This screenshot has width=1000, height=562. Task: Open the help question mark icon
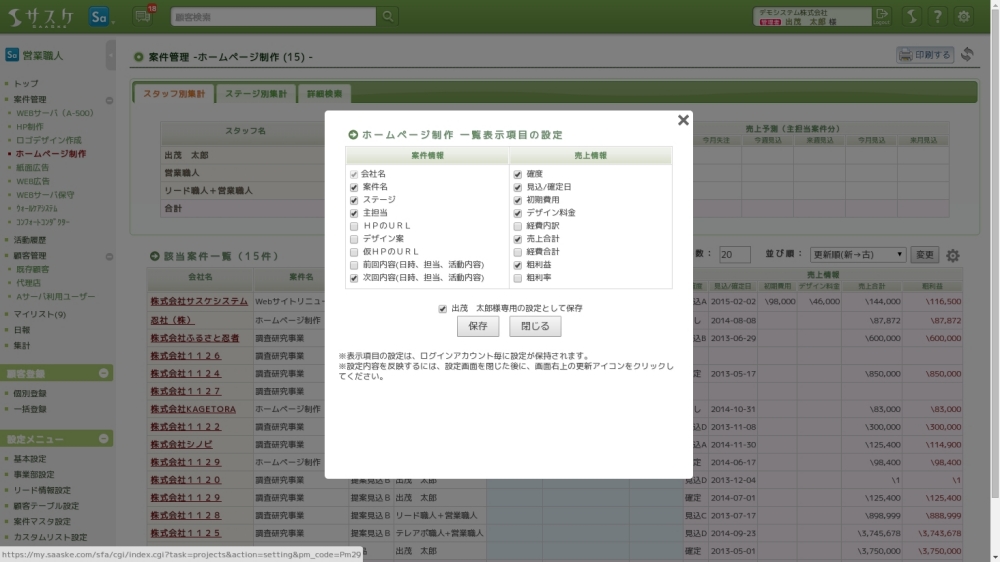[937, 16]
